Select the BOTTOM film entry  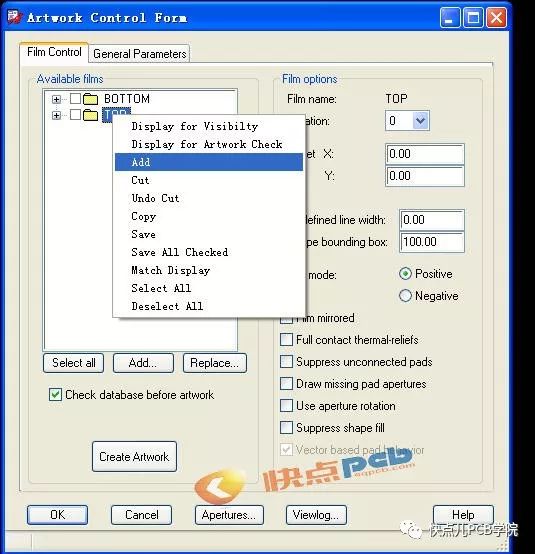tap(127, 99)
